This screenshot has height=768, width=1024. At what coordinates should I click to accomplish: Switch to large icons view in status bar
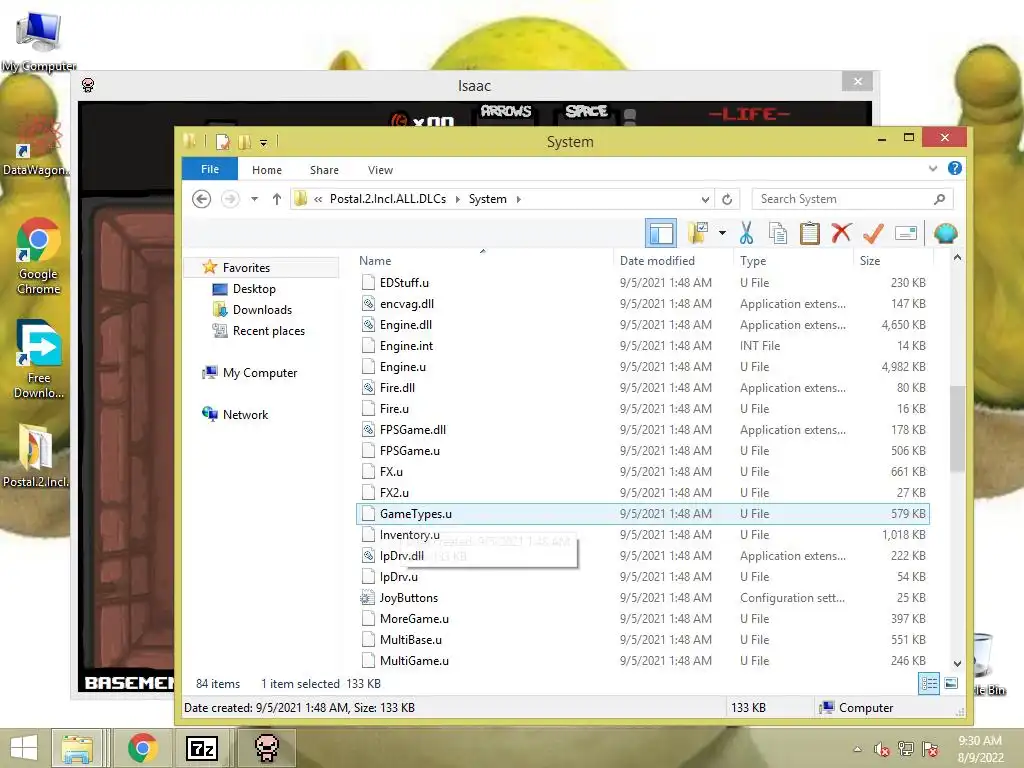click(x=951, y=684)
